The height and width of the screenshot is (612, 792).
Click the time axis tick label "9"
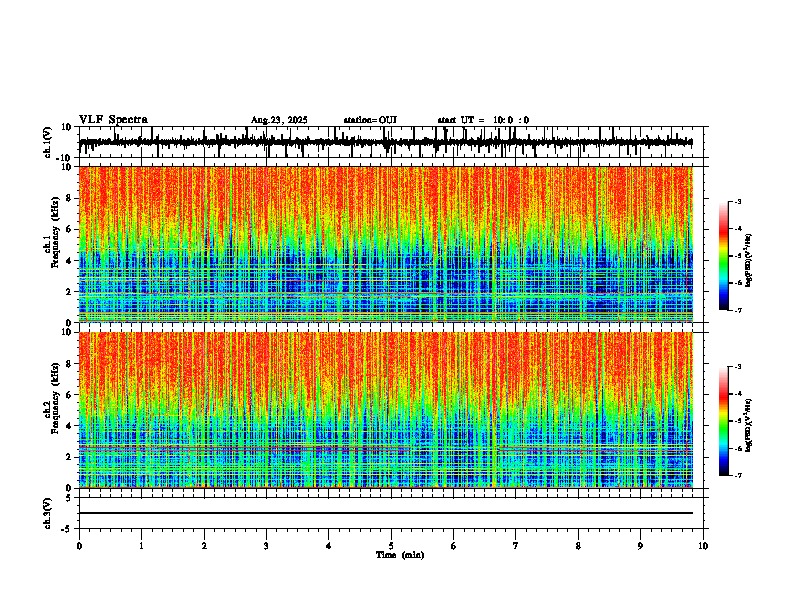(640, 546)
